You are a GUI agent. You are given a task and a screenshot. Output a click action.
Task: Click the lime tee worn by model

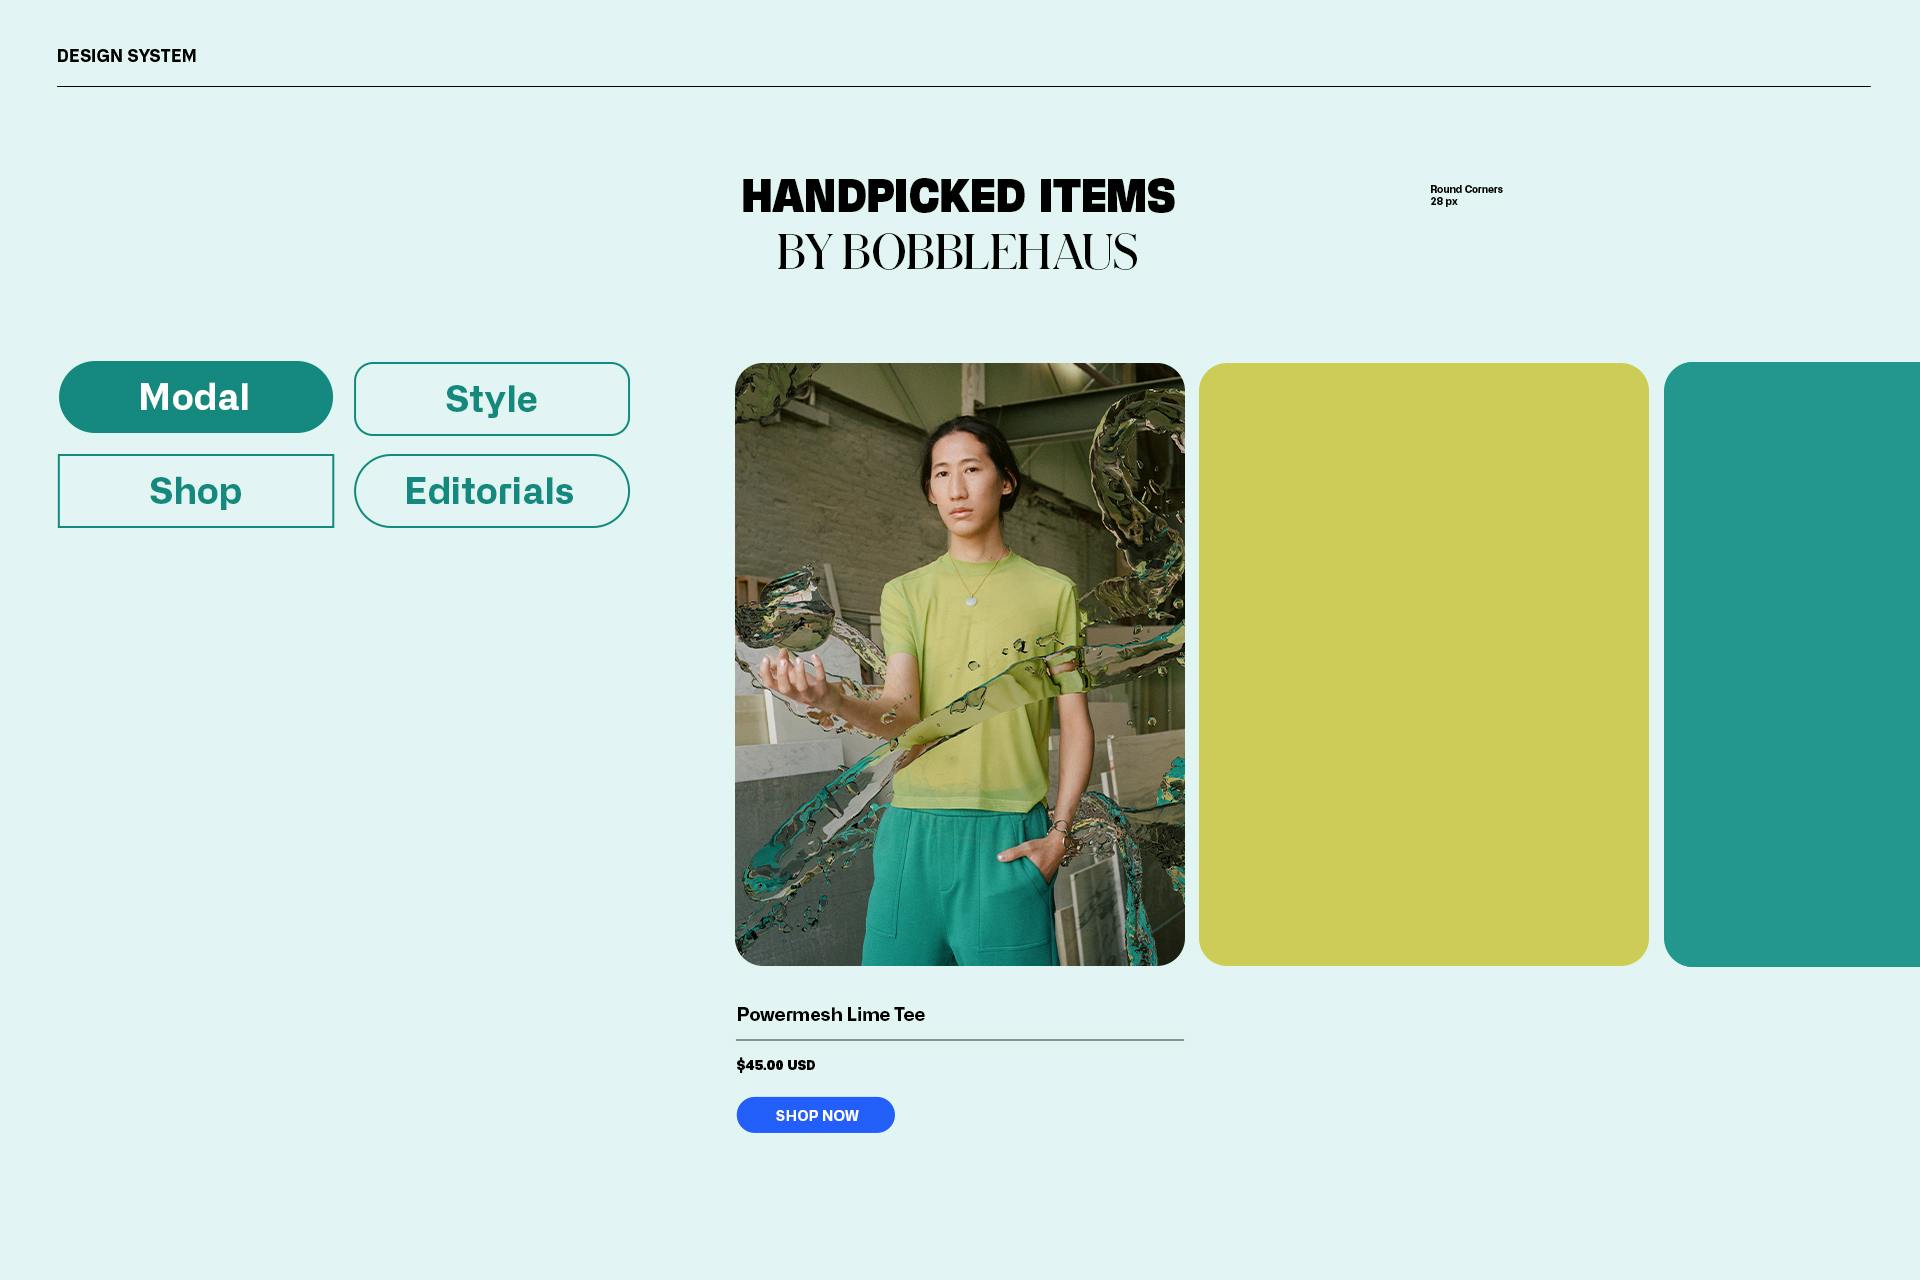click(980, 680)
